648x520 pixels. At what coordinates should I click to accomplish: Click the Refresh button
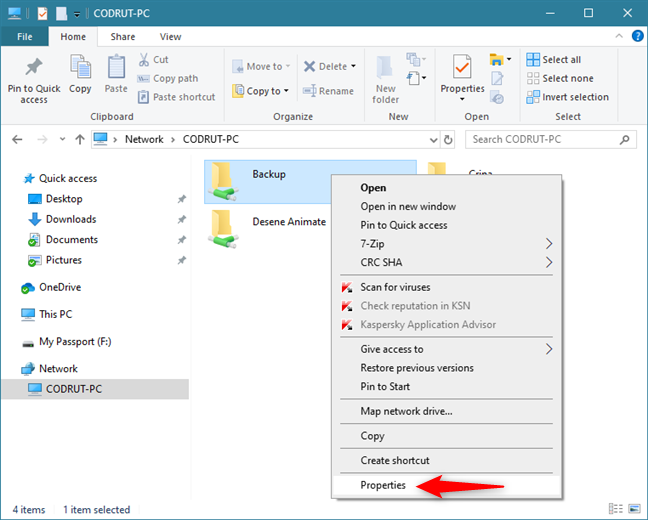click(448, 140)
